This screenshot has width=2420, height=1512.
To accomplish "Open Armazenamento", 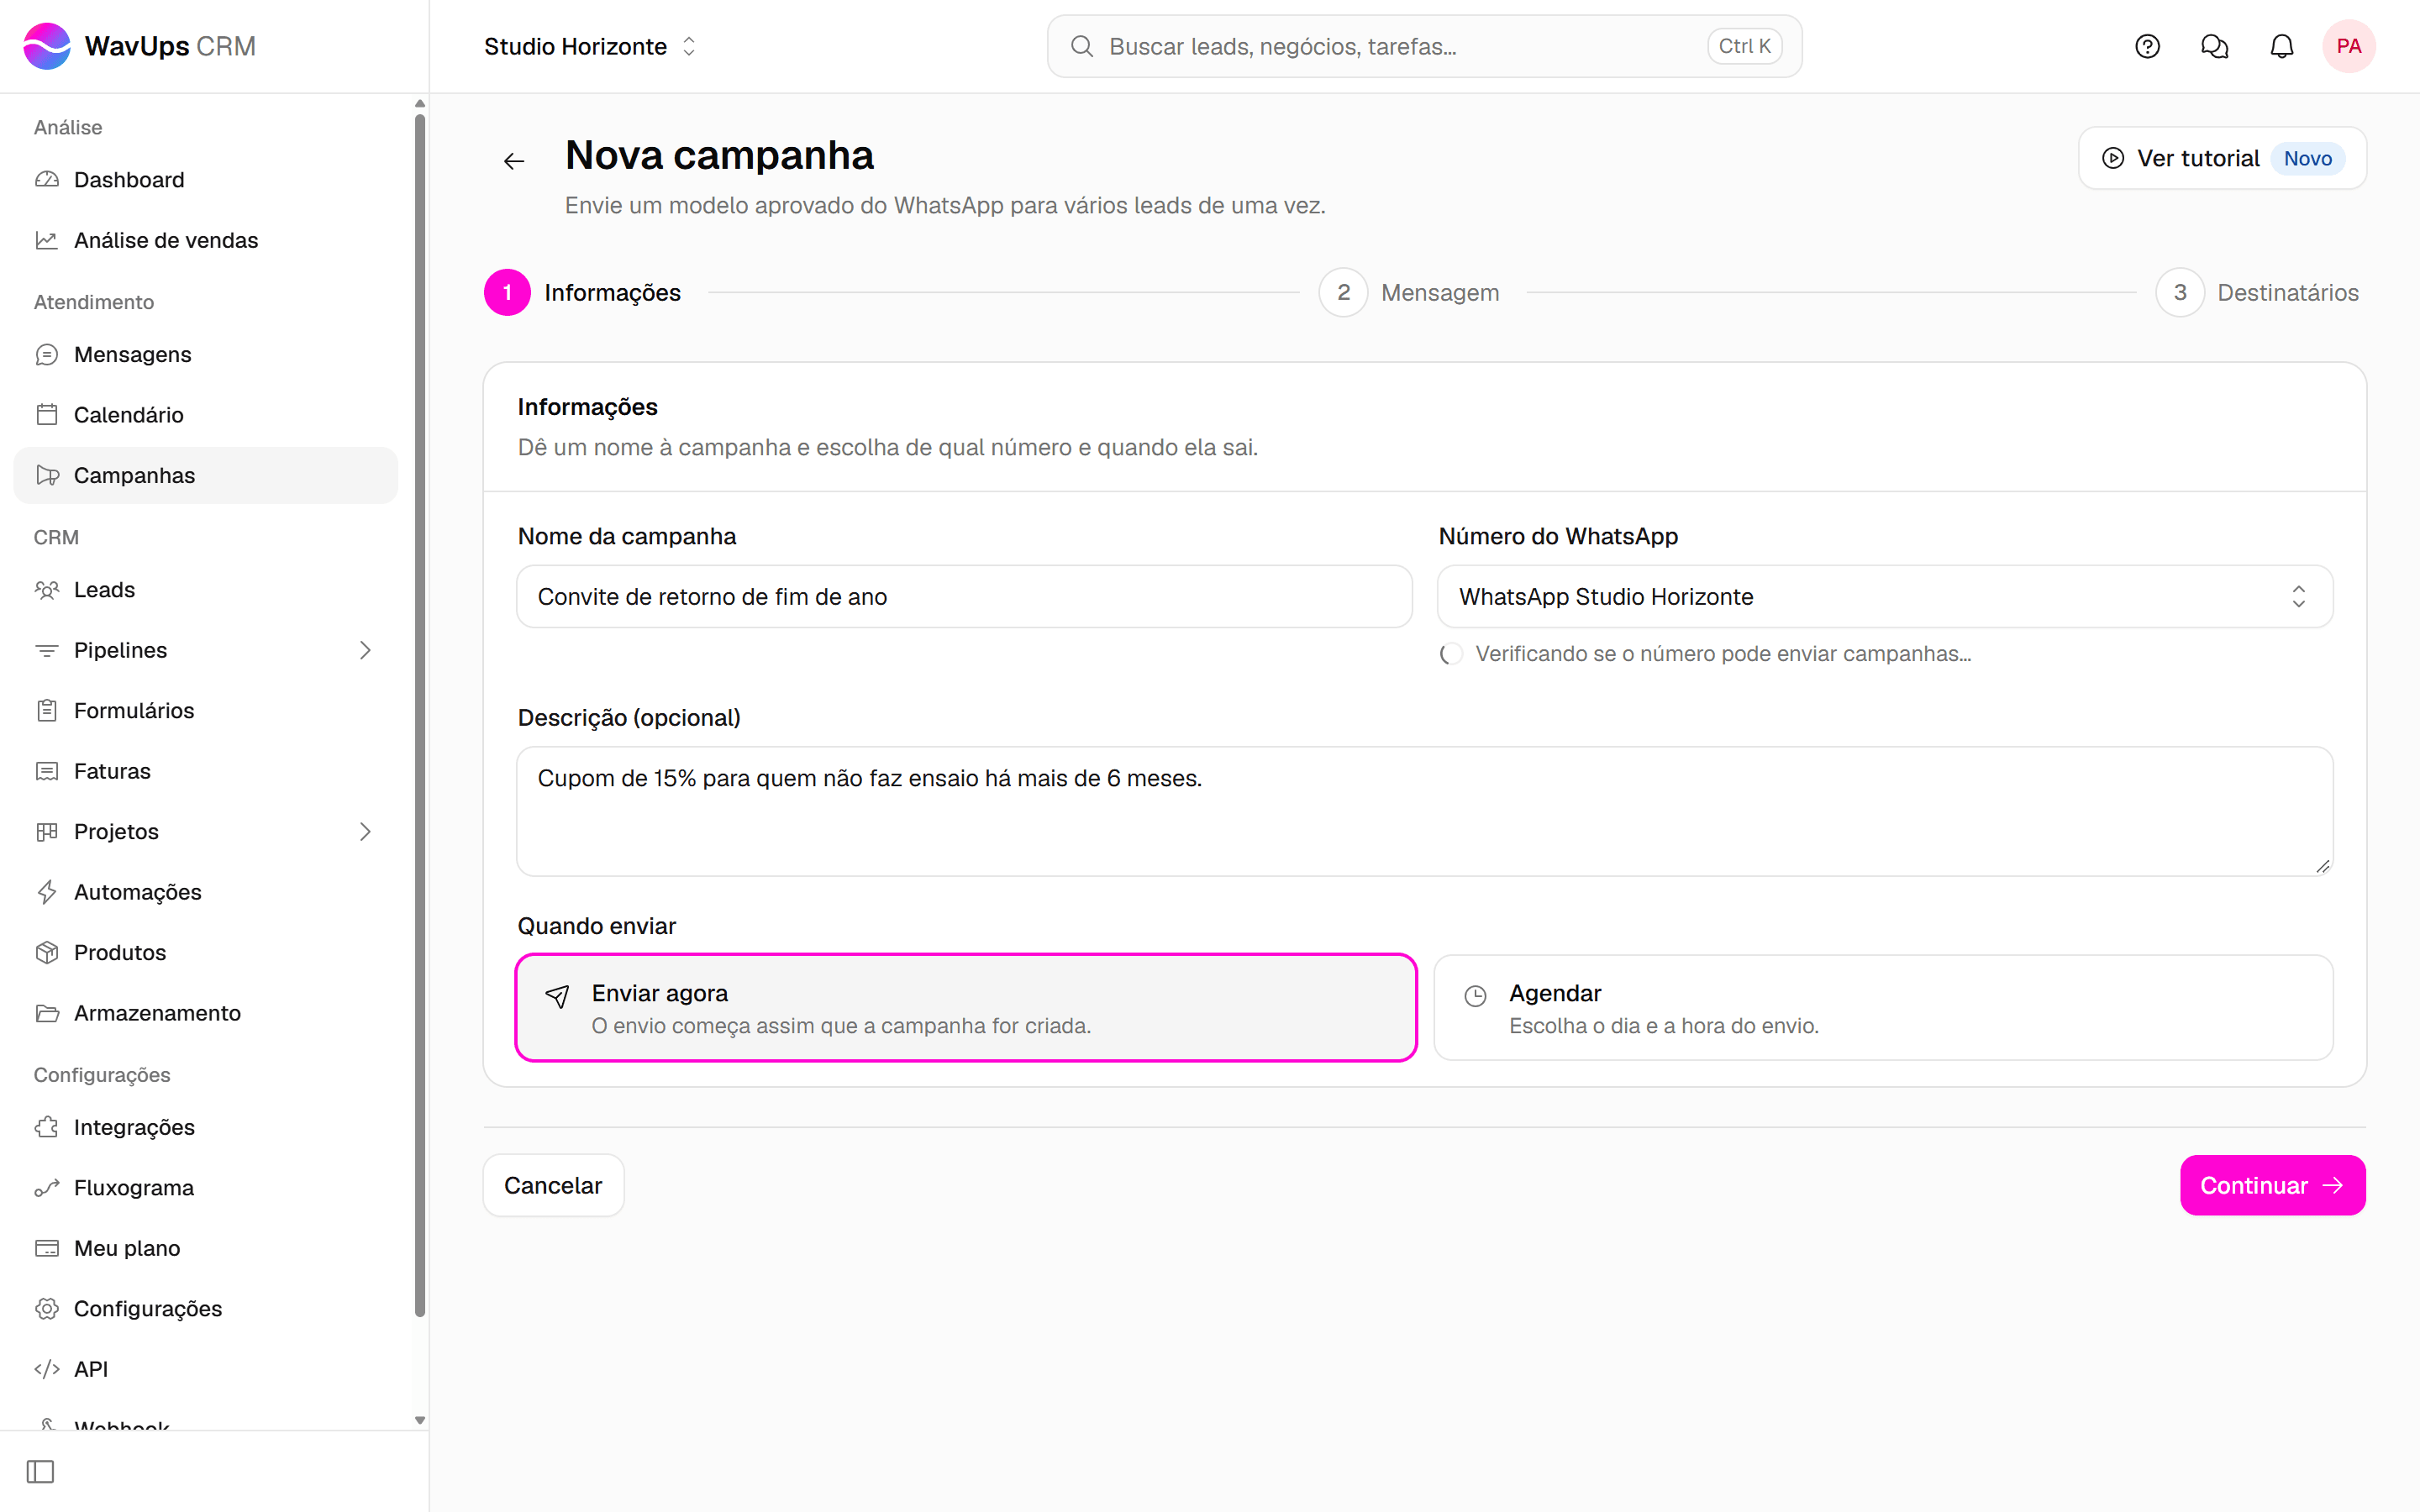I will pyautogui.click(x=206, y=1013).
